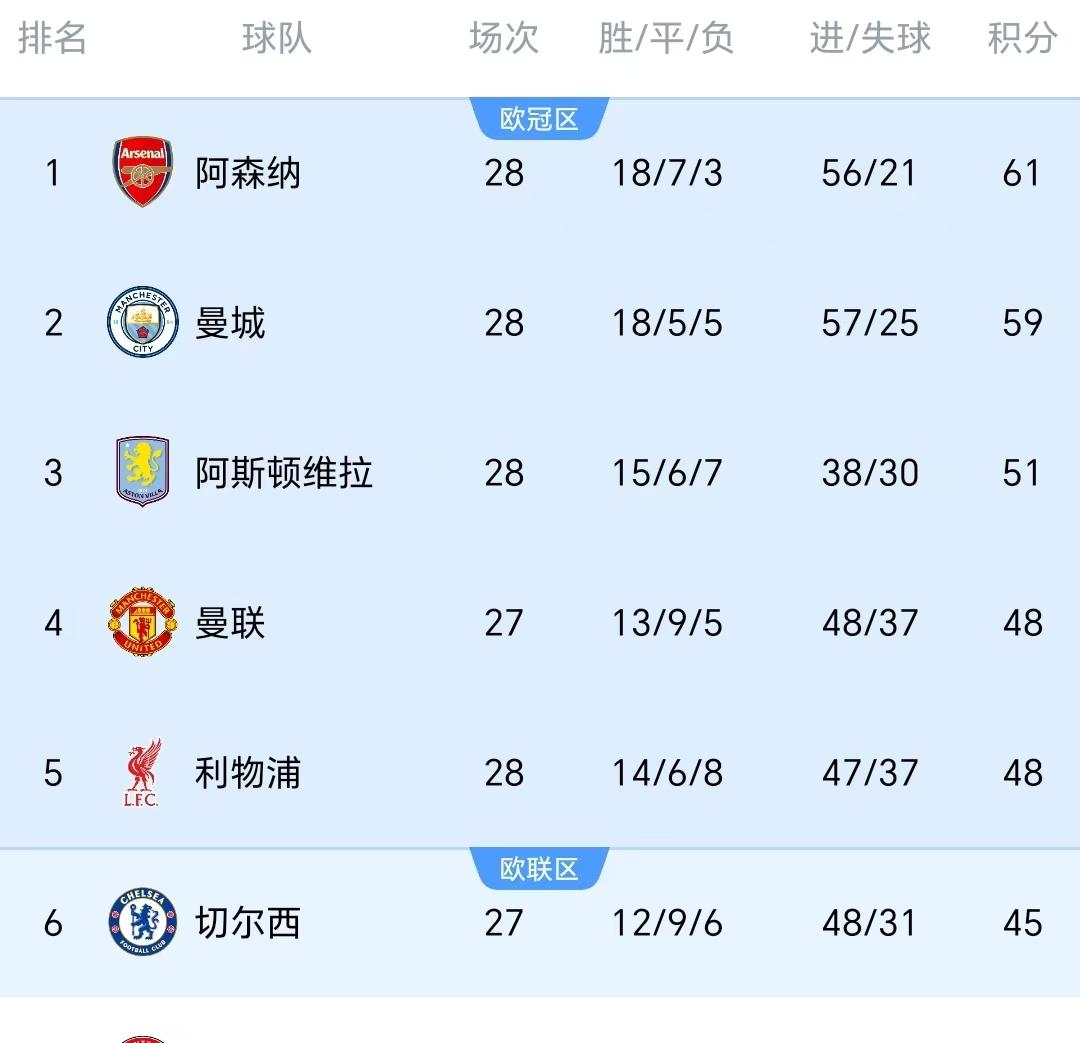This screenshot has width=1080, height=1043.
Task: Click the 积分 column header
Action: point(1022,38)
